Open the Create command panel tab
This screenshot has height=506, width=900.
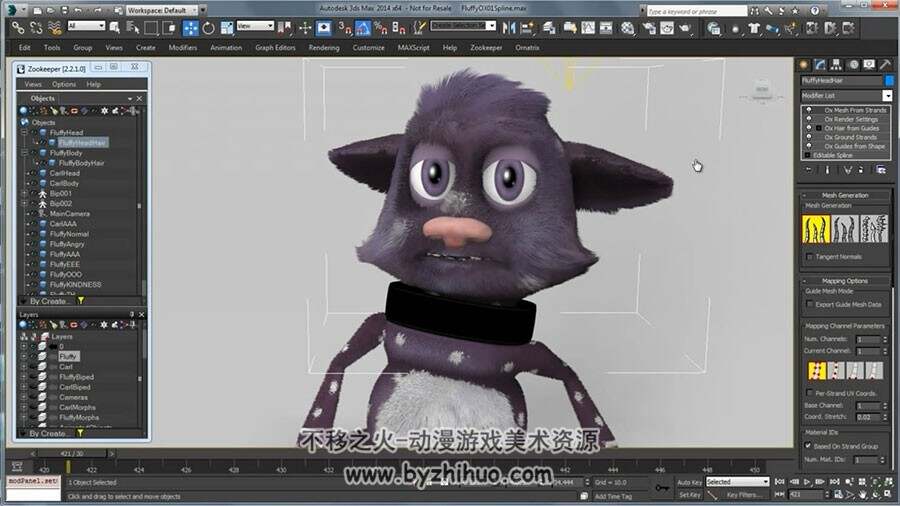click(x=804, y=64)
